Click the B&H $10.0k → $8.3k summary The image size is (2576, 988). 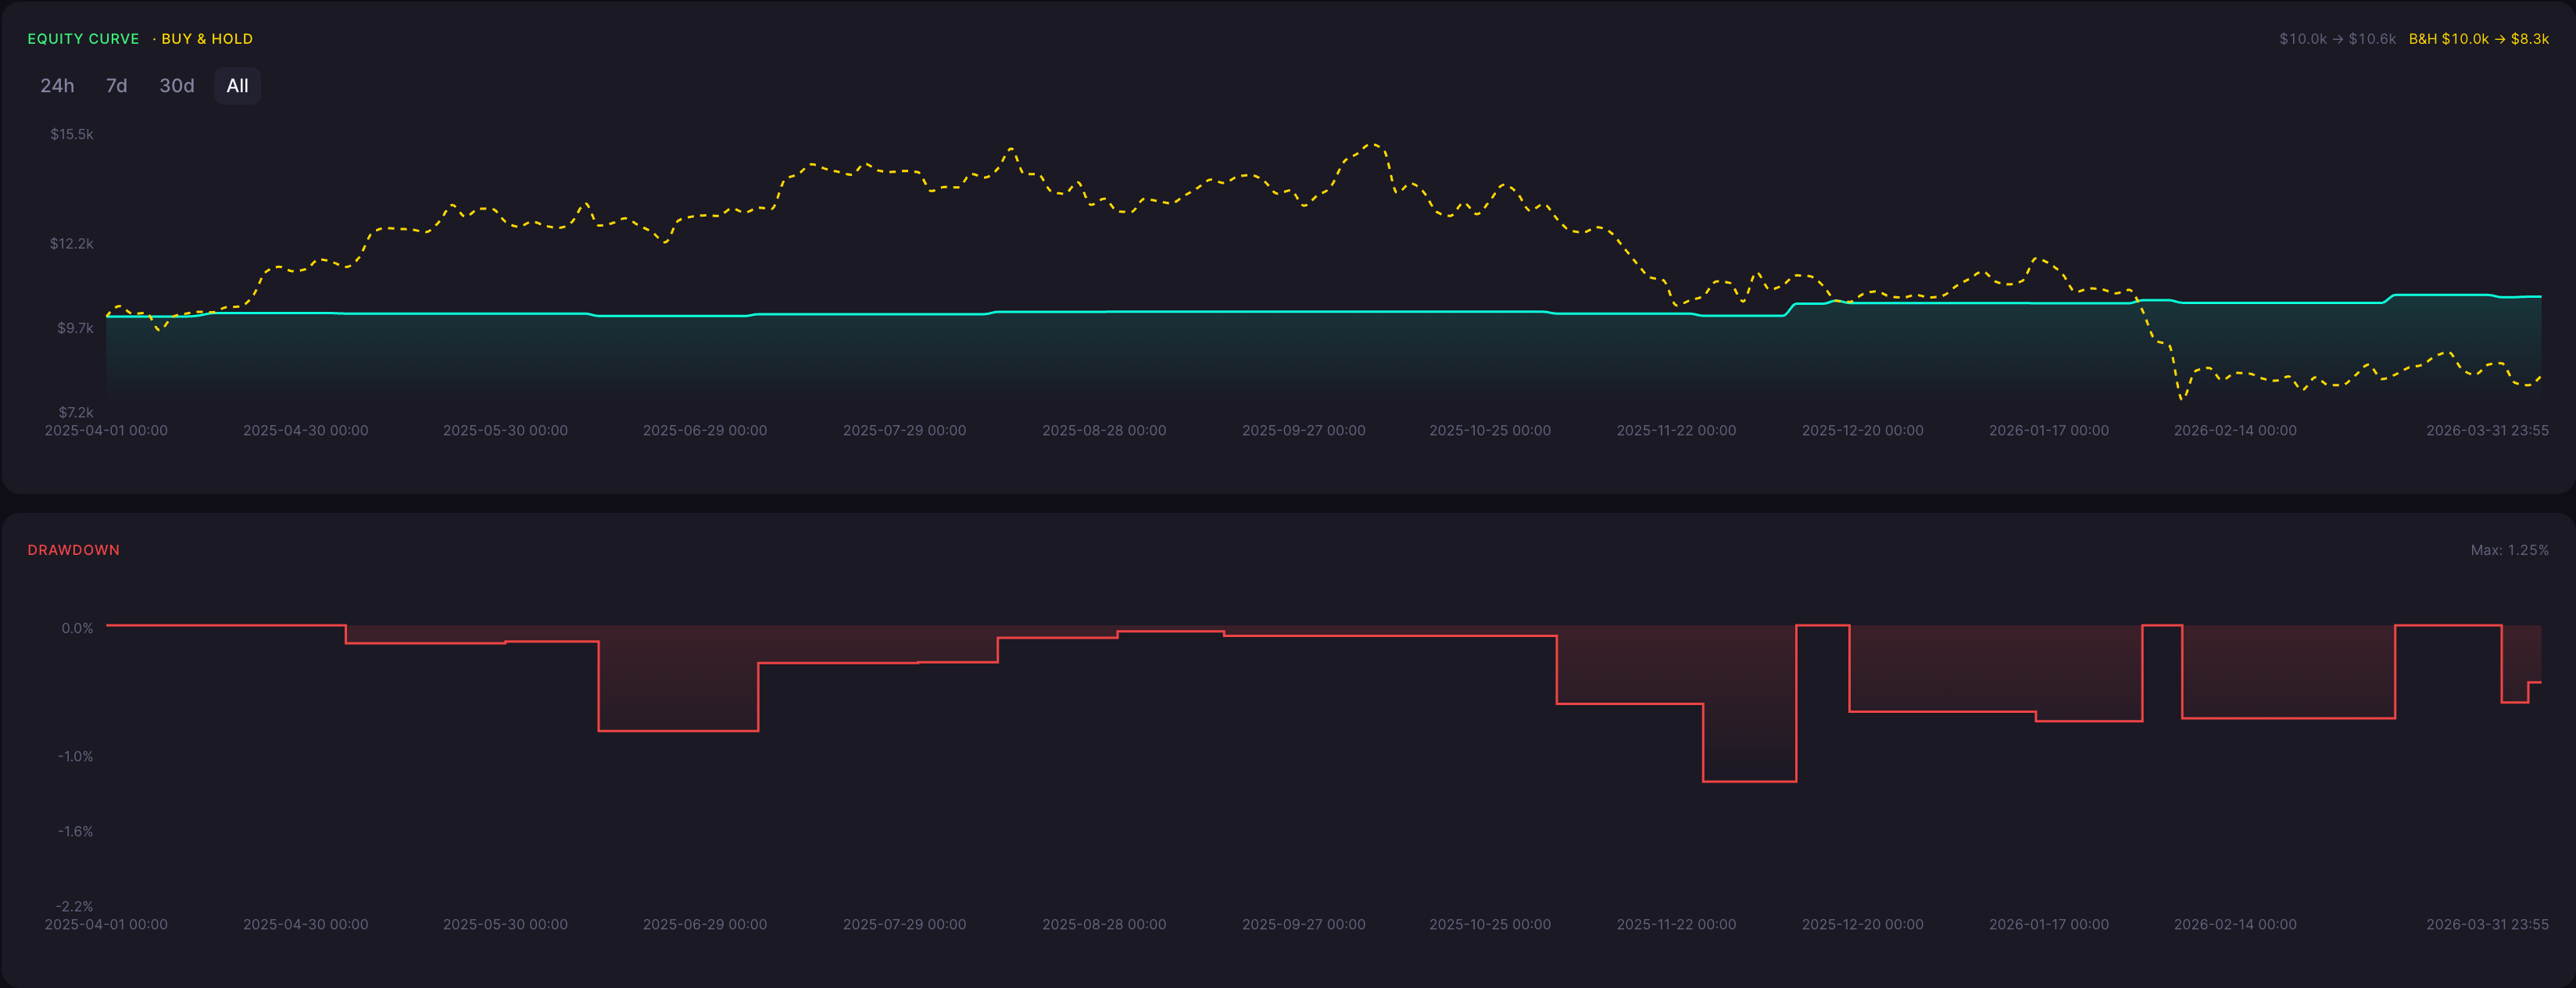(2478, 39)
